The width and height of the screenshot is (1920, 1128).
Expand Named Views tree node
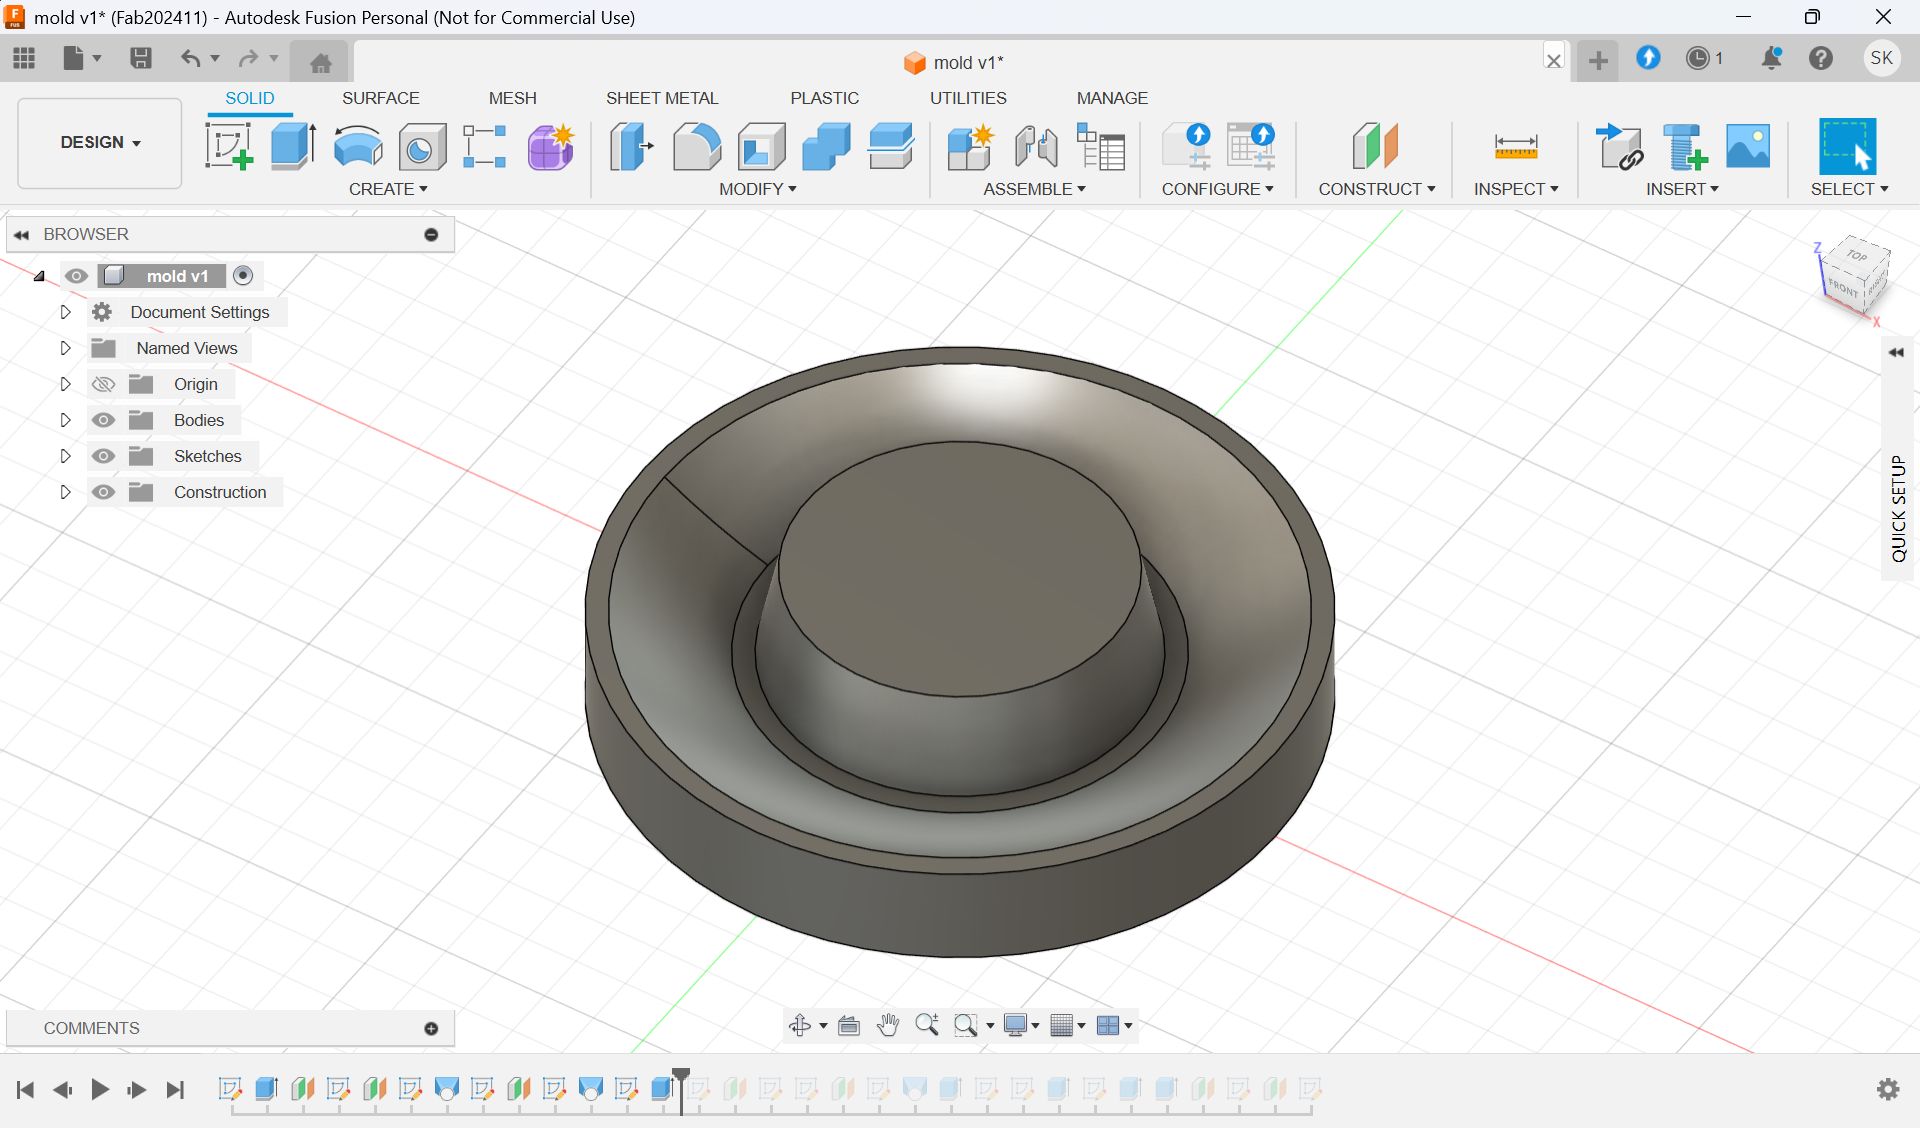[65, 348]
